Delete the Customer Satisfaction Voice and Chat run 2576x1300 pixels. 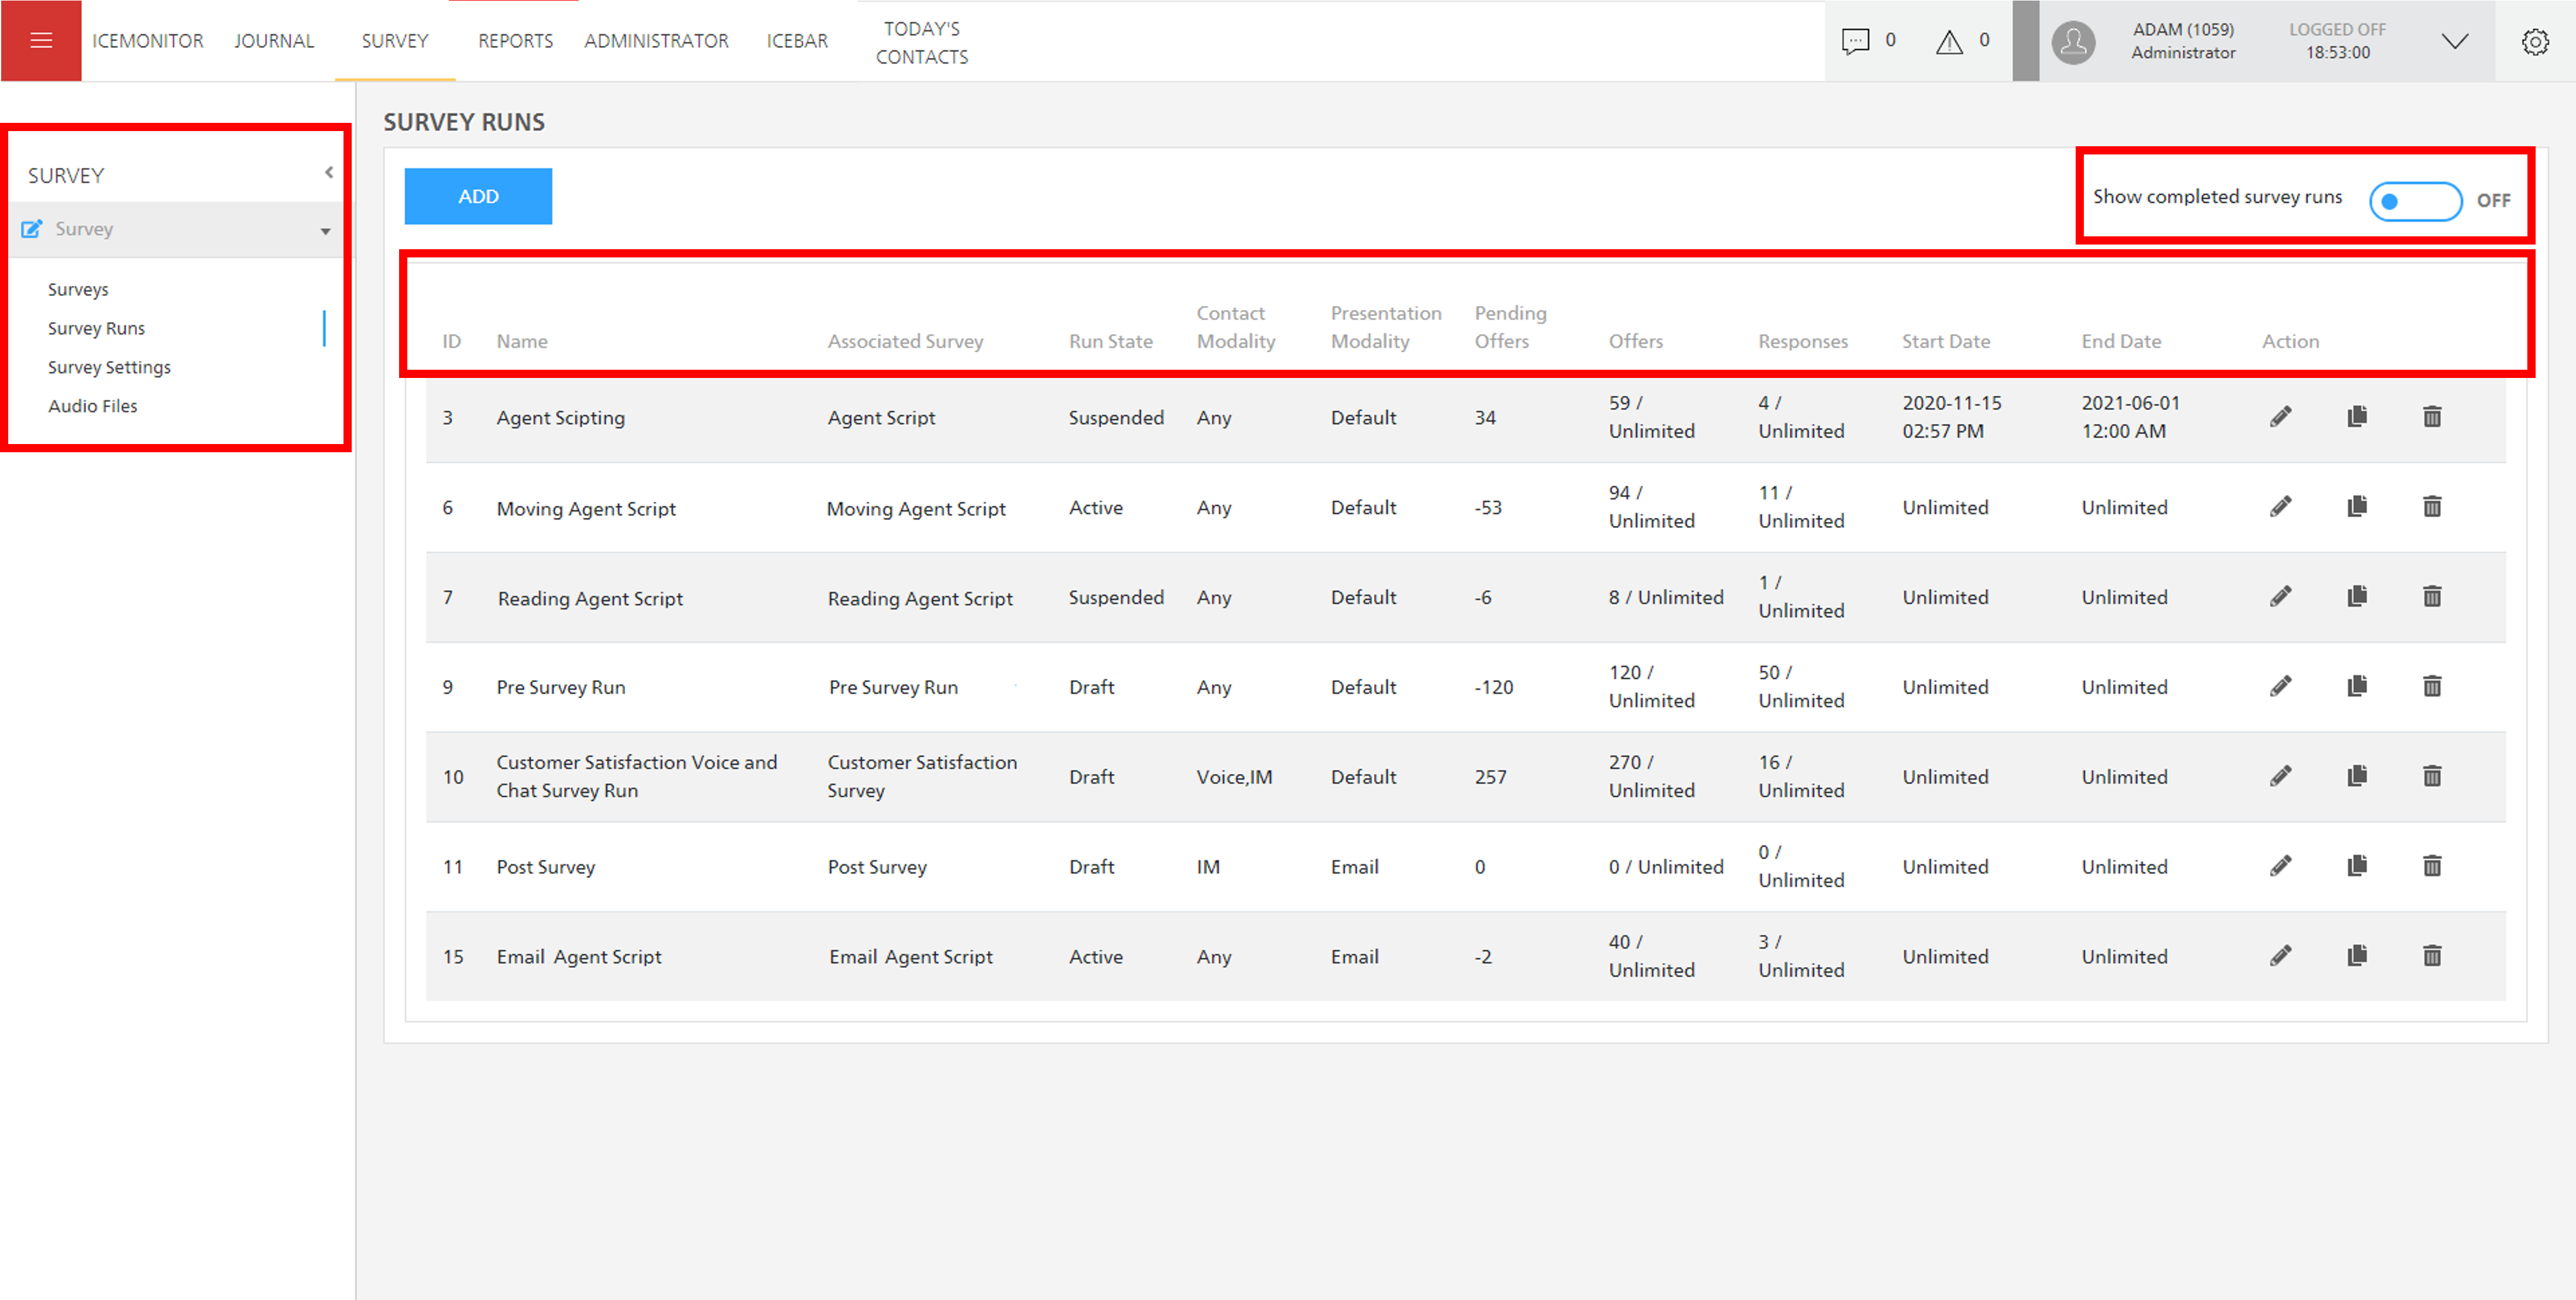2432,775
